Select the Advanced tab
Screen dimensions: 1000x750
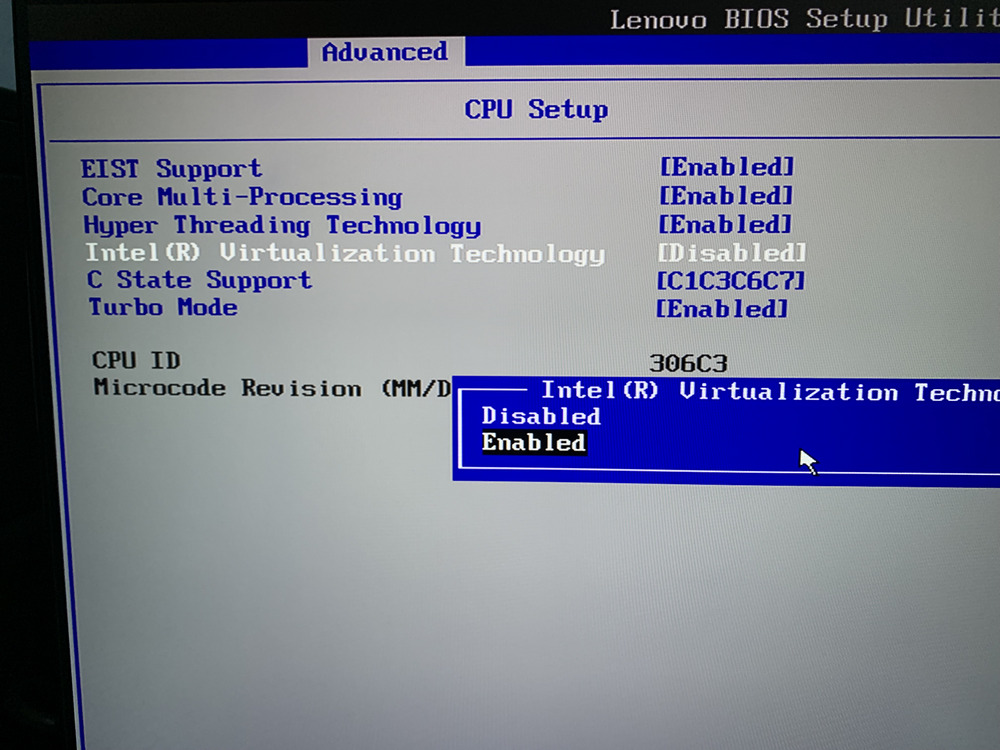click(385, 52)
